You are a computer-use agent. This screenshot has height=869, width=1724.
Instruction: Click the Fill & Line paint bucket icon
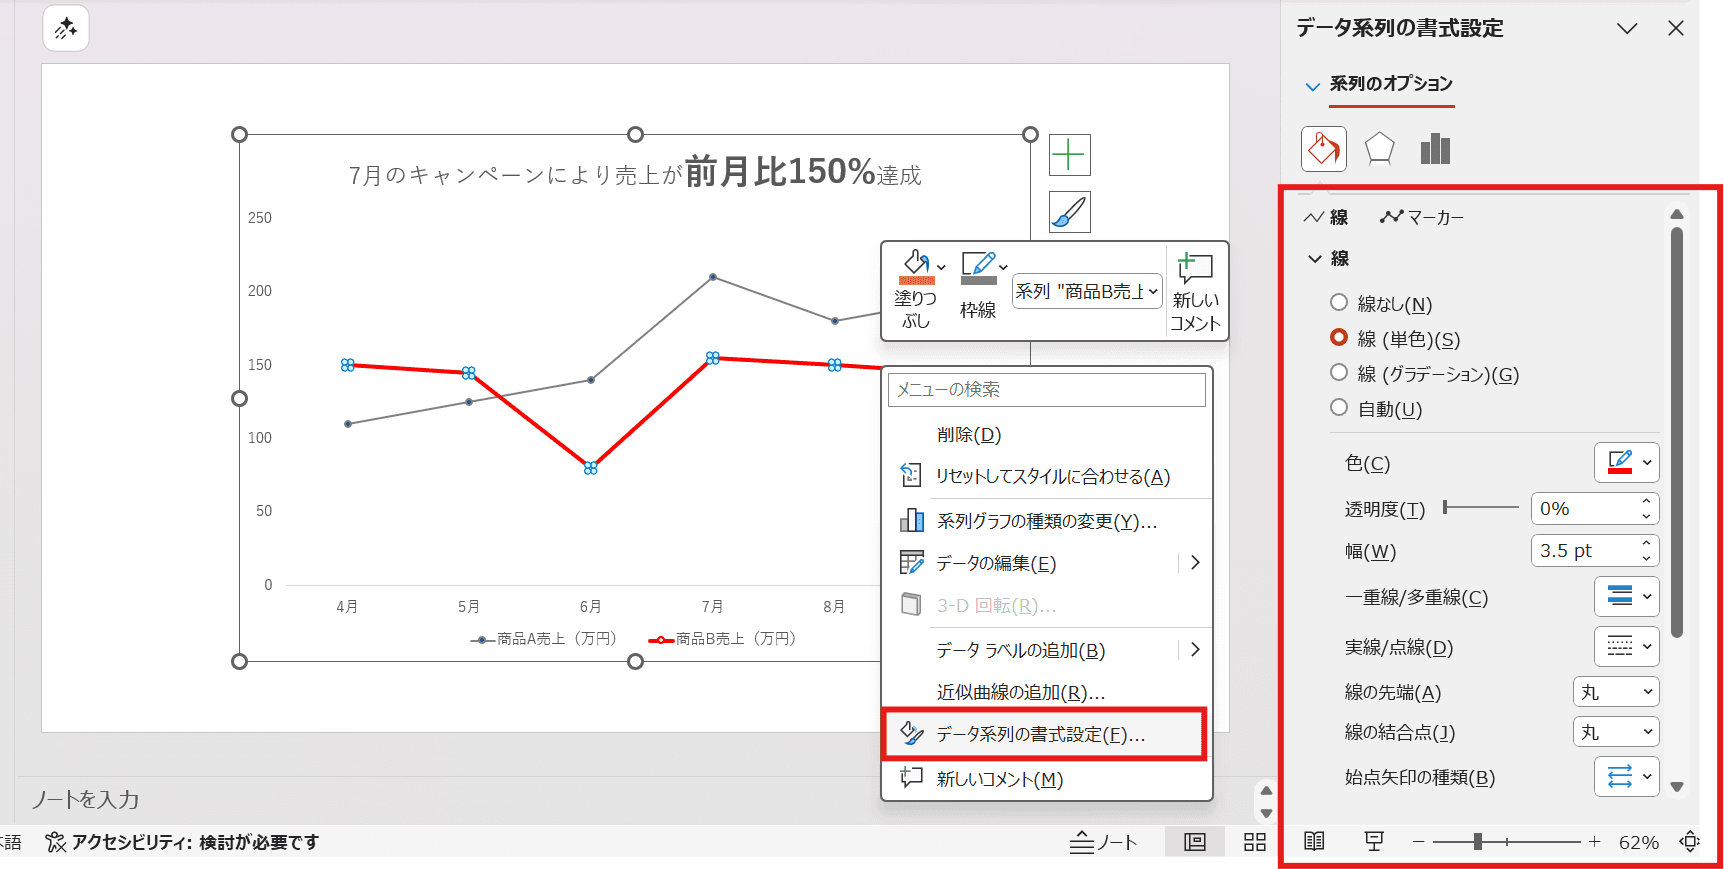pyautogui.click(x=1323, y=149)
